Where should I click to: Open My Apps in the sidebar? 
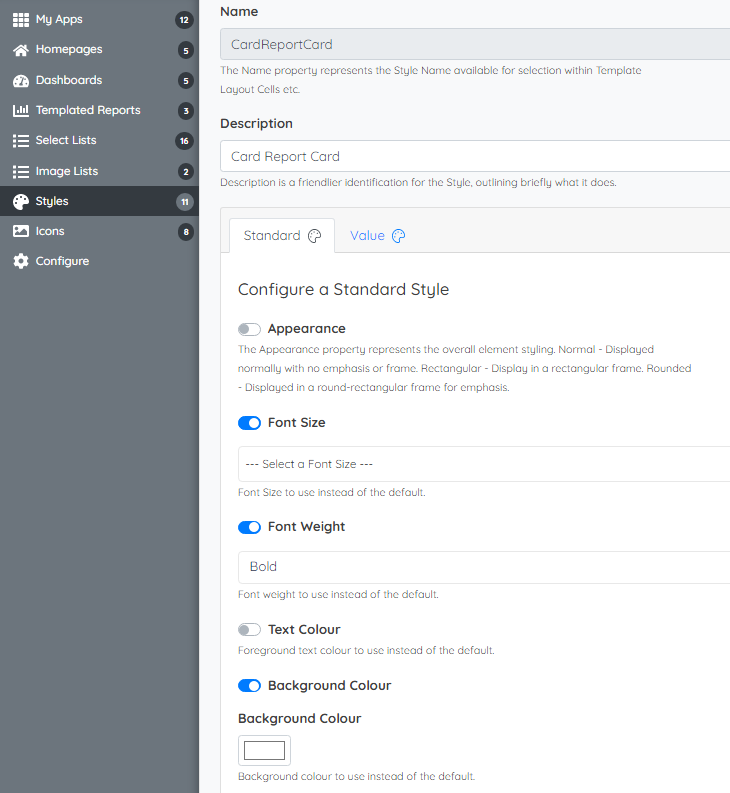point(99,20)
